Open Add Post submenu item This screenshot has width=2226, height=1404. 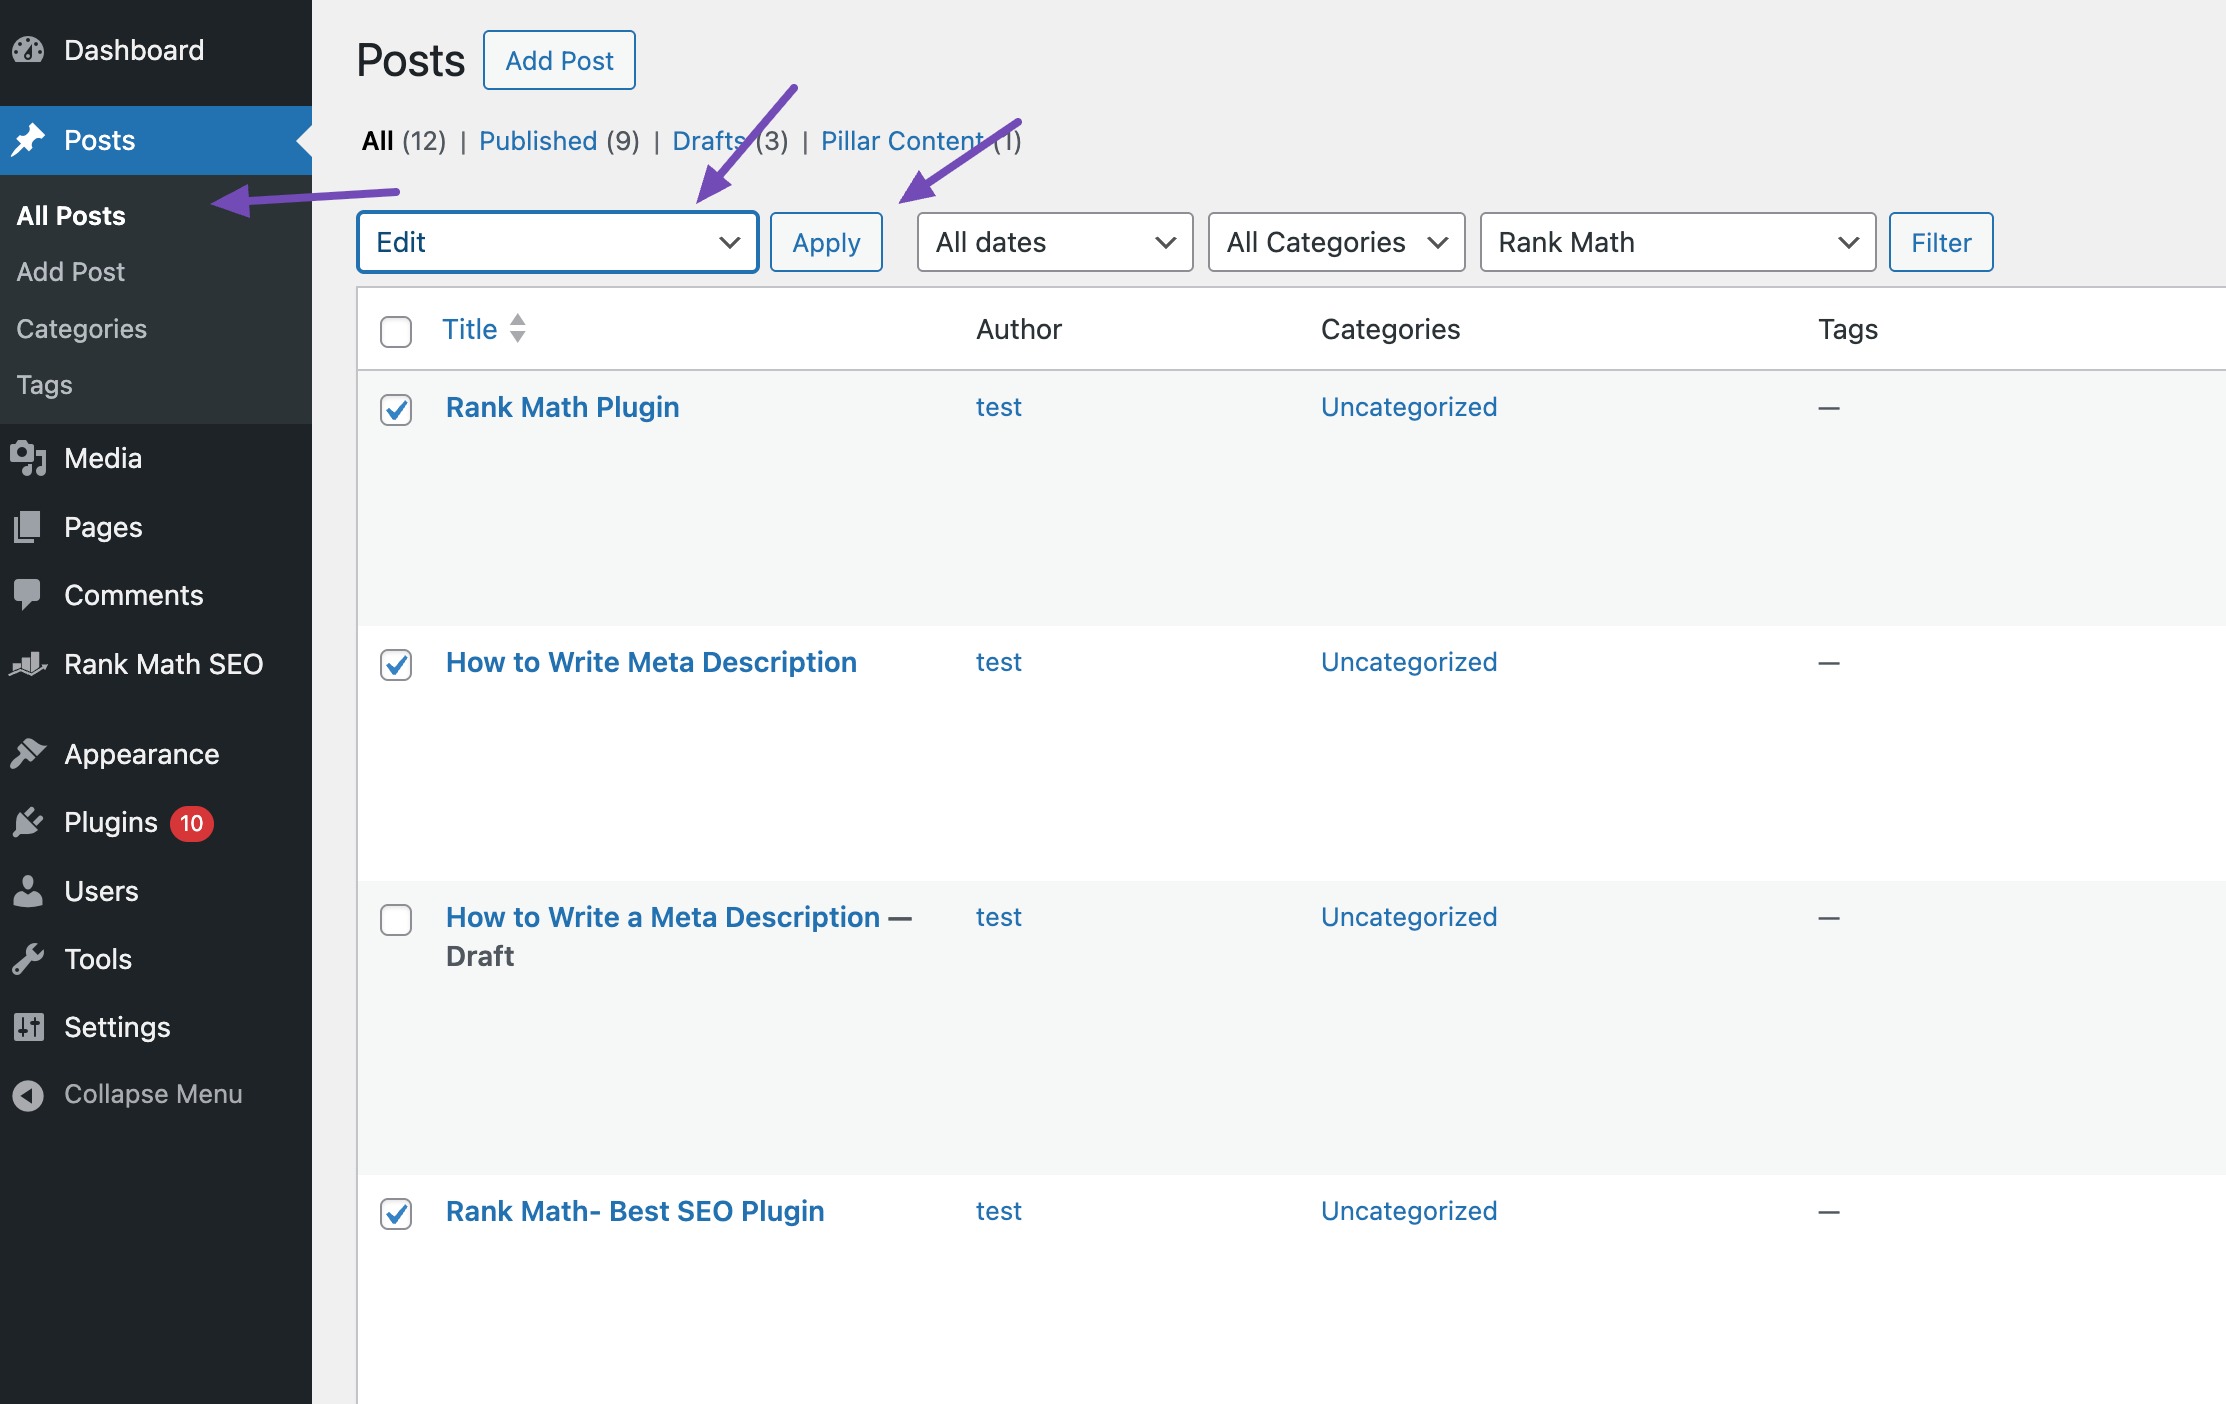(x=71, y=272)
